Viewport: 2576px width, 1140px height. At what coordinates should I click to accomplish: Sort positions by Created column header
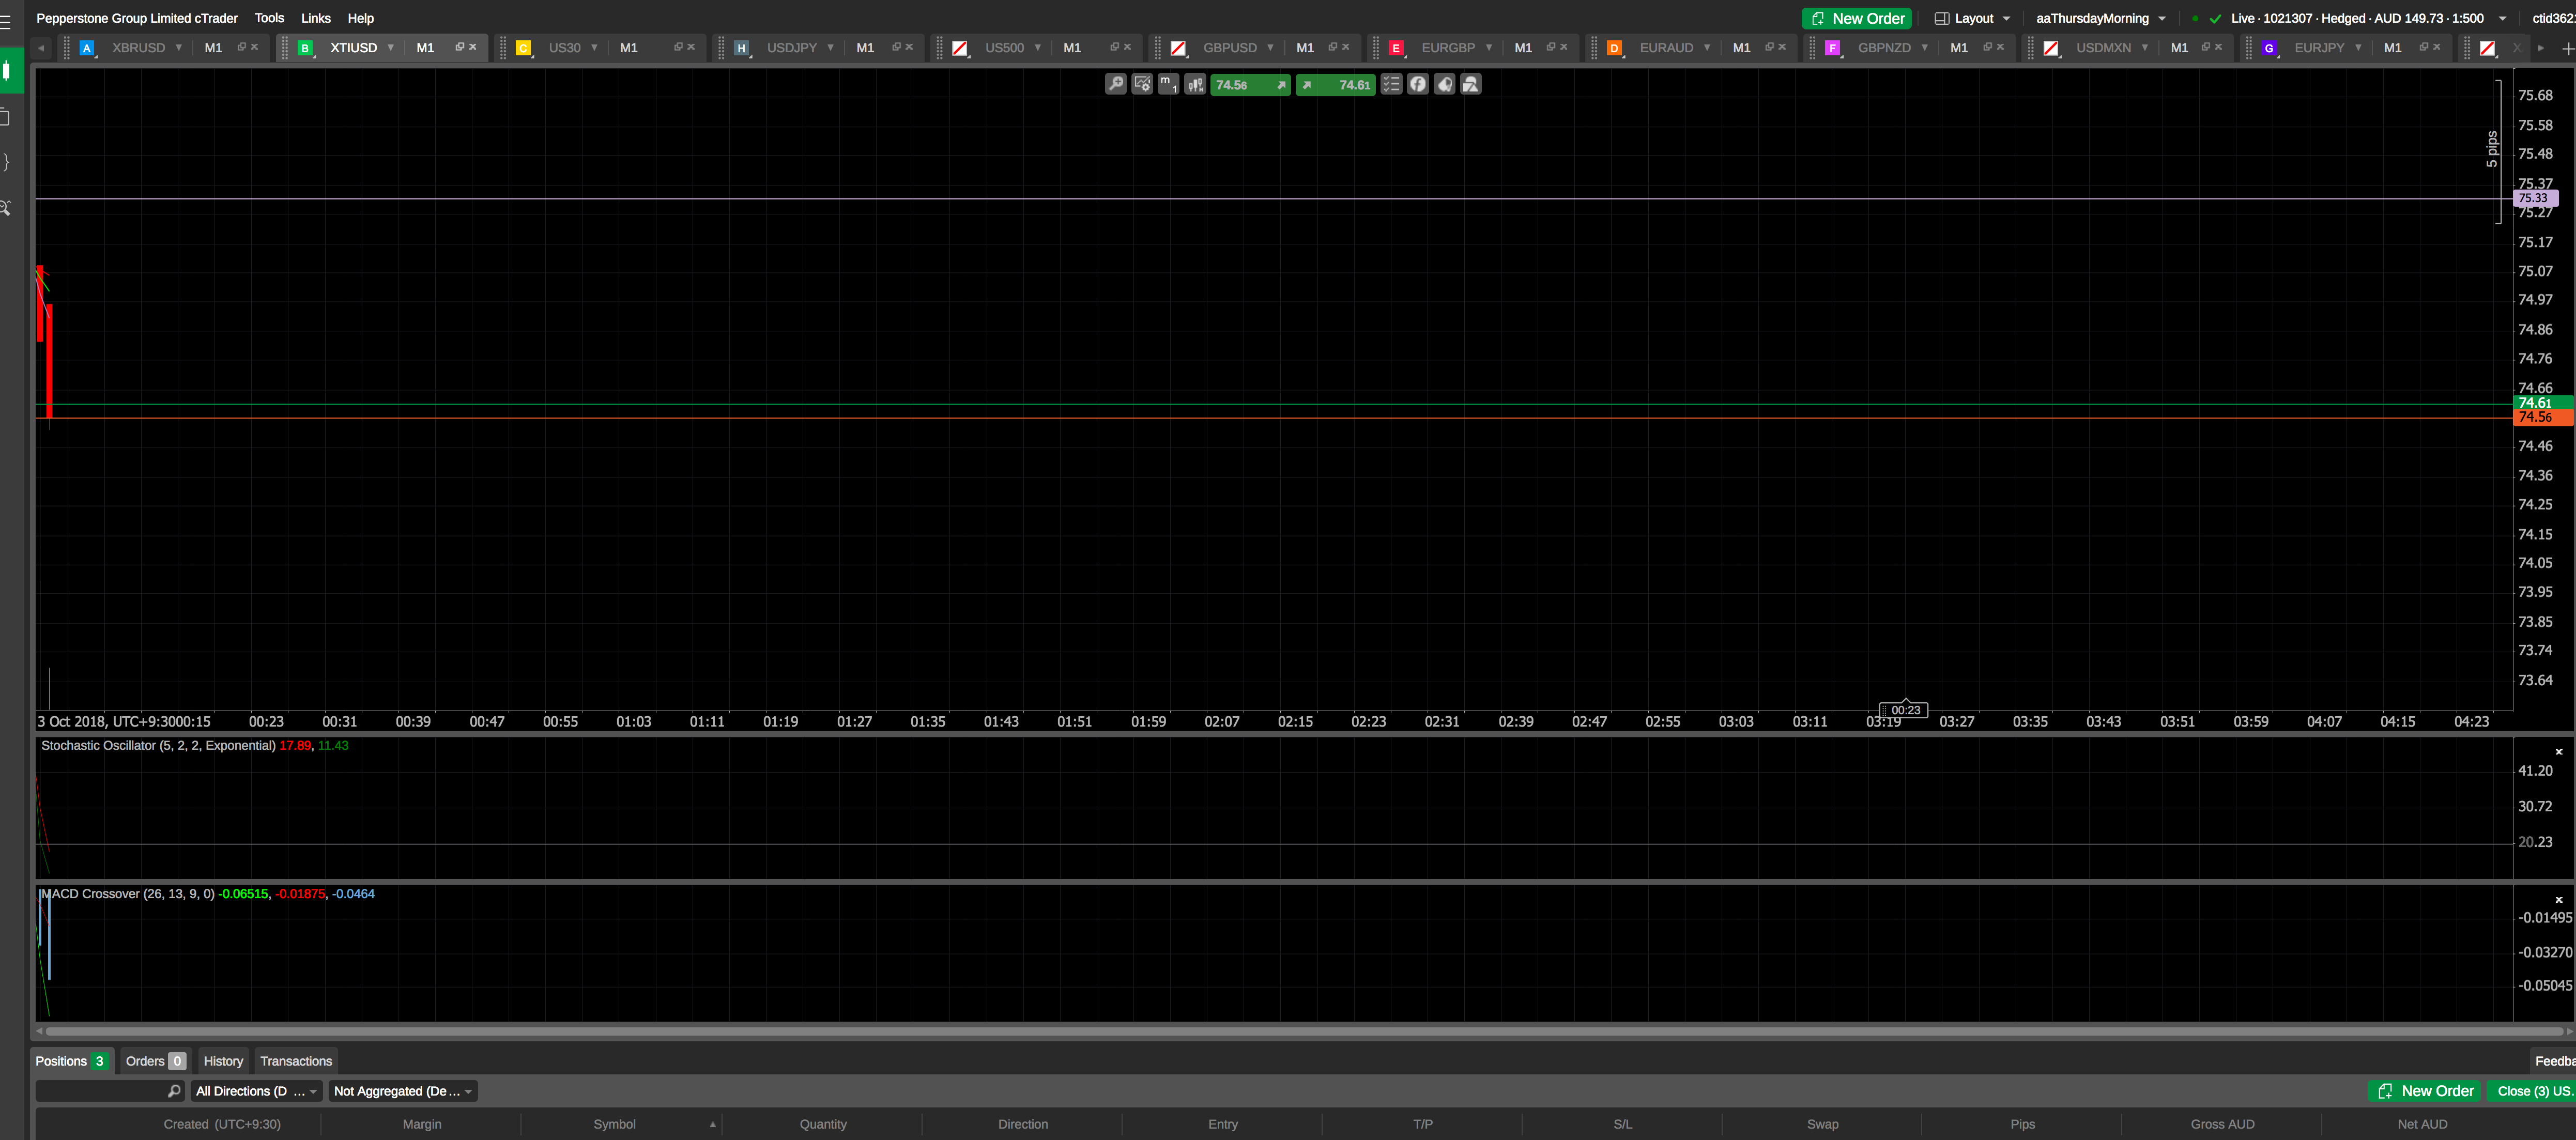(x=222, y=1124)
